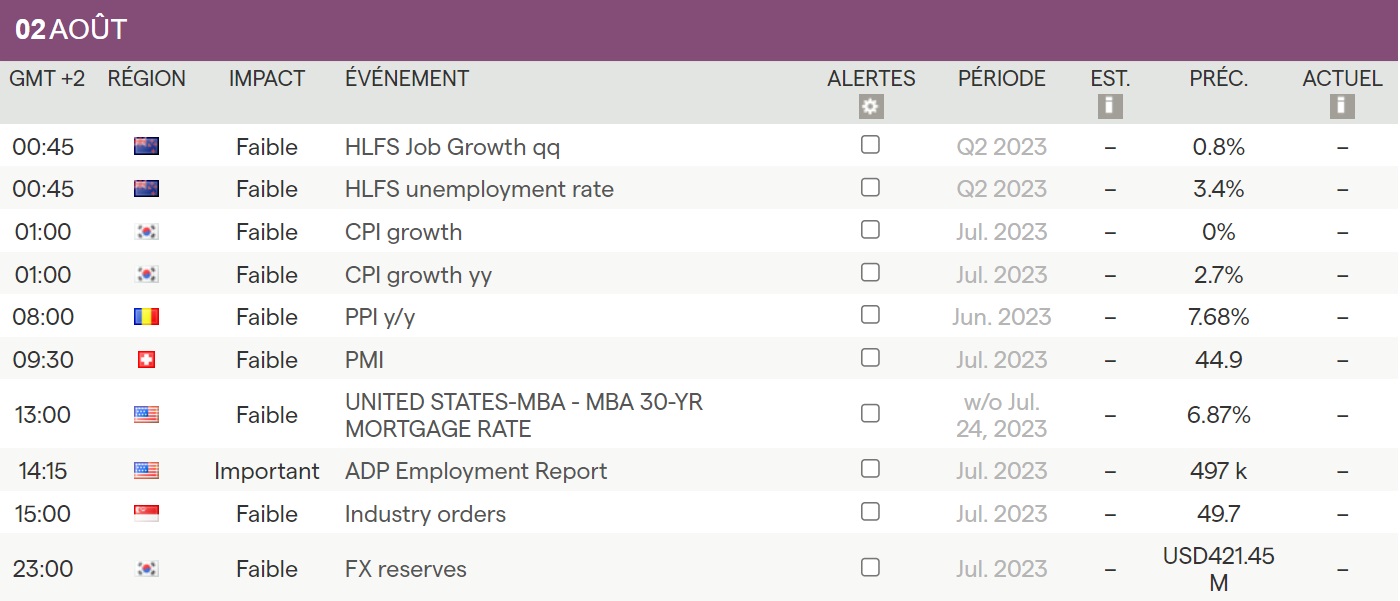Tick the alert checkbox for ADP Employment Report
Viewport: 1400px width, 601px height.
pyautogui.click(x=870, y=469)
